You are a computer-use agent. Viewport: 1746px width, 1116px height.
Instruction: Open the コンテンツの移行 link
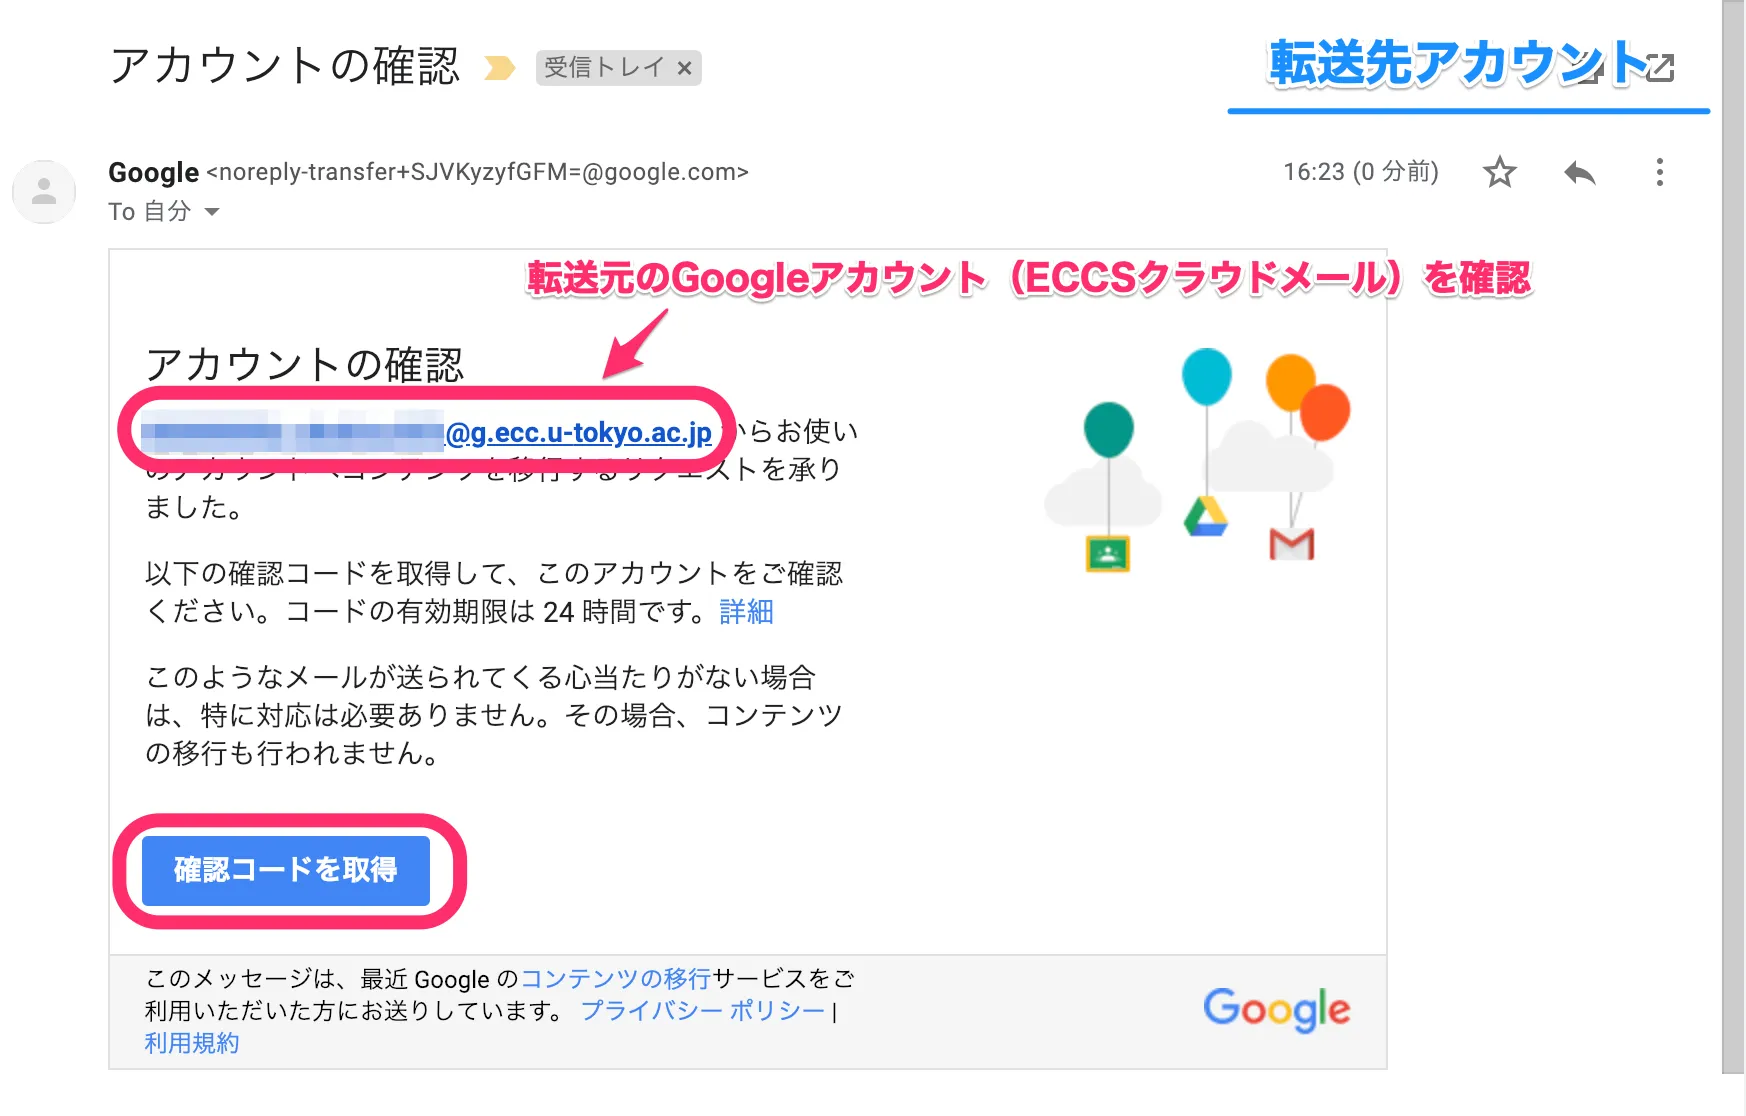(x=615, y=978)
